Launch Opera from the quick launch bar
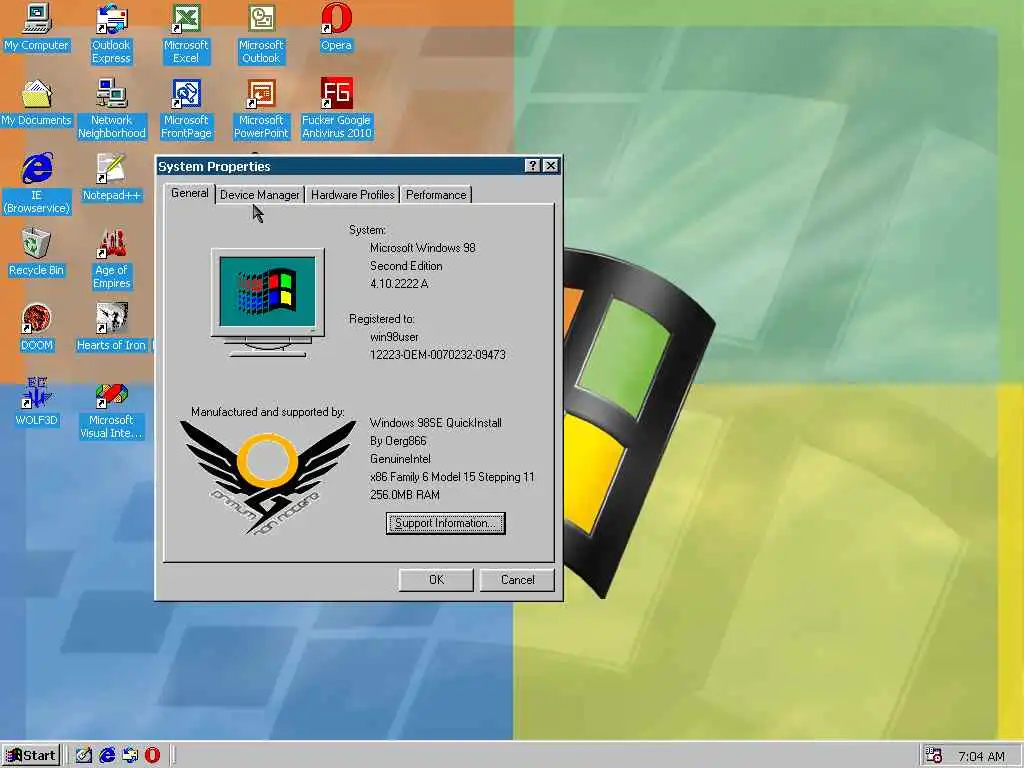The width and height of the screenshot is (1024, 768). point(152,755)
